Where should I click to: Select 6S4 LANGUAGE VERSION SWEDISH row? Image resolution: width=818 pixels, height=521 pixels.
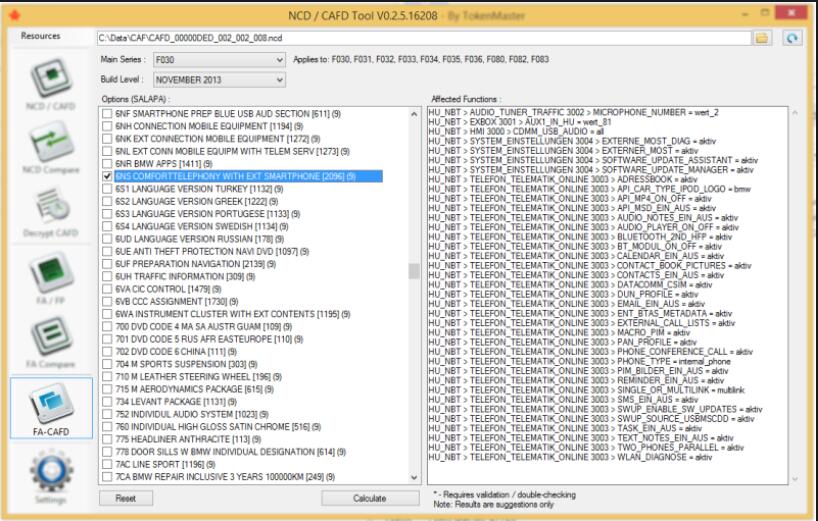point(201,226)
